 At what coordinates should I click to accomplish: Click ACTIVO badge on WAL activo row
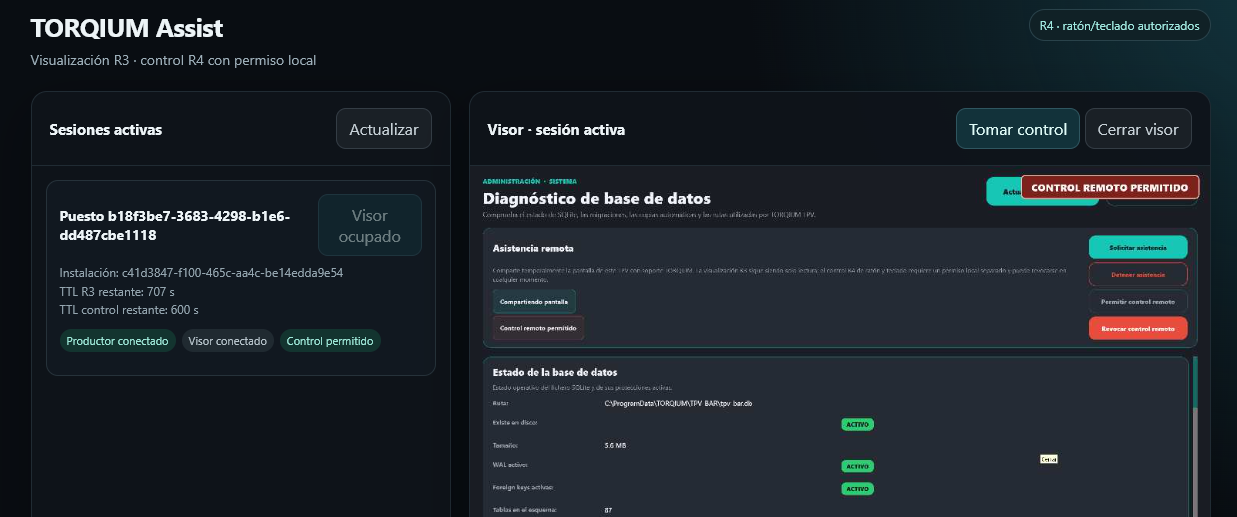(857, 466)
